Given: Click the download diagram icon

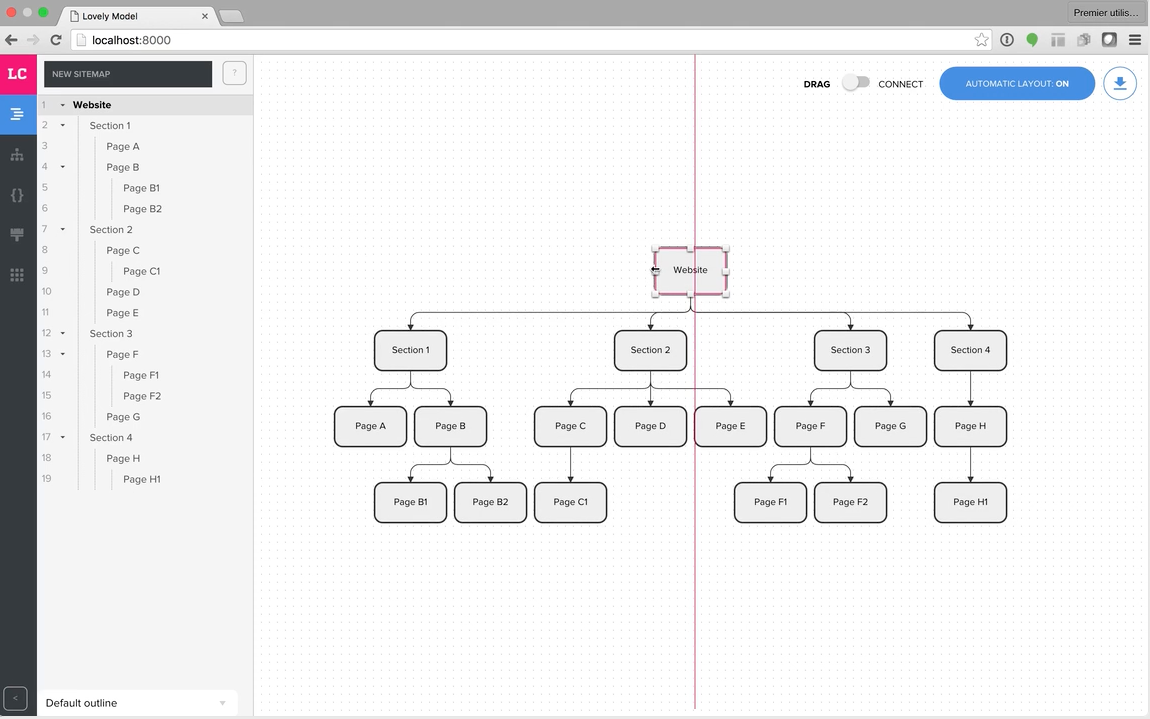Looking at the screenshot, I should click(1120, 84).
